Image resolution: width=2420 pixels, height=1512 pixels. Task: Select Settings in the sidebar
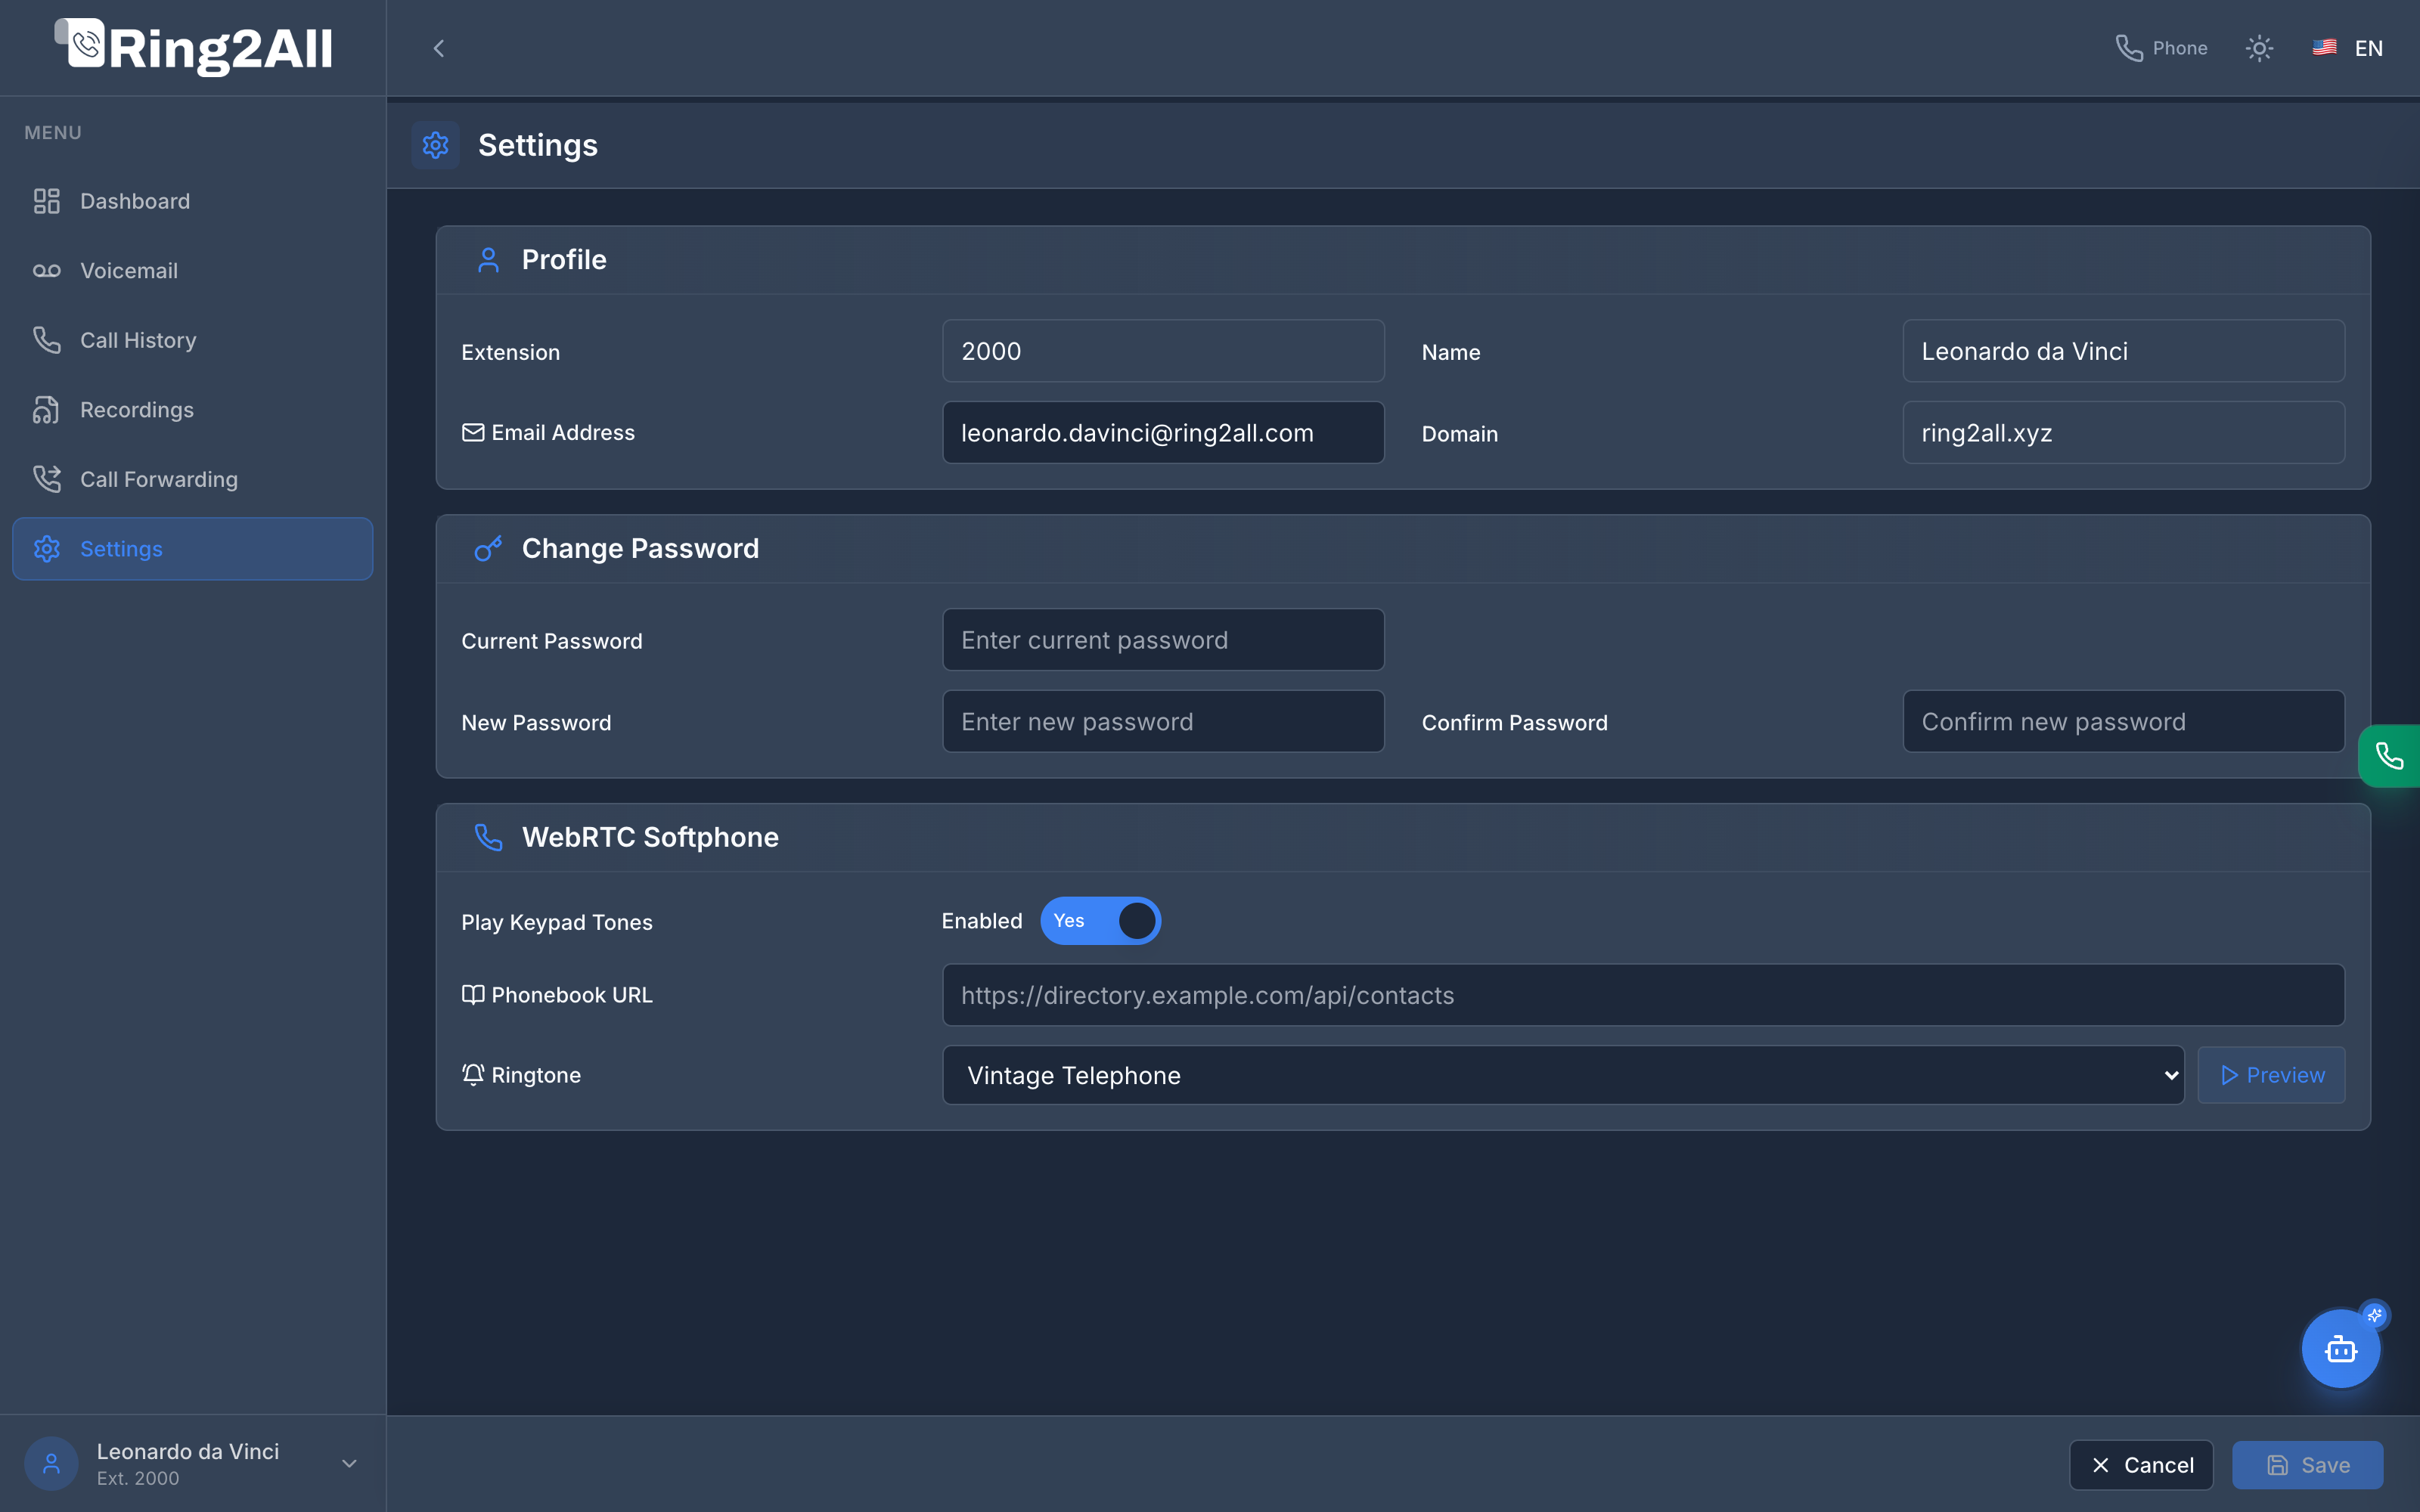(192, 549)
